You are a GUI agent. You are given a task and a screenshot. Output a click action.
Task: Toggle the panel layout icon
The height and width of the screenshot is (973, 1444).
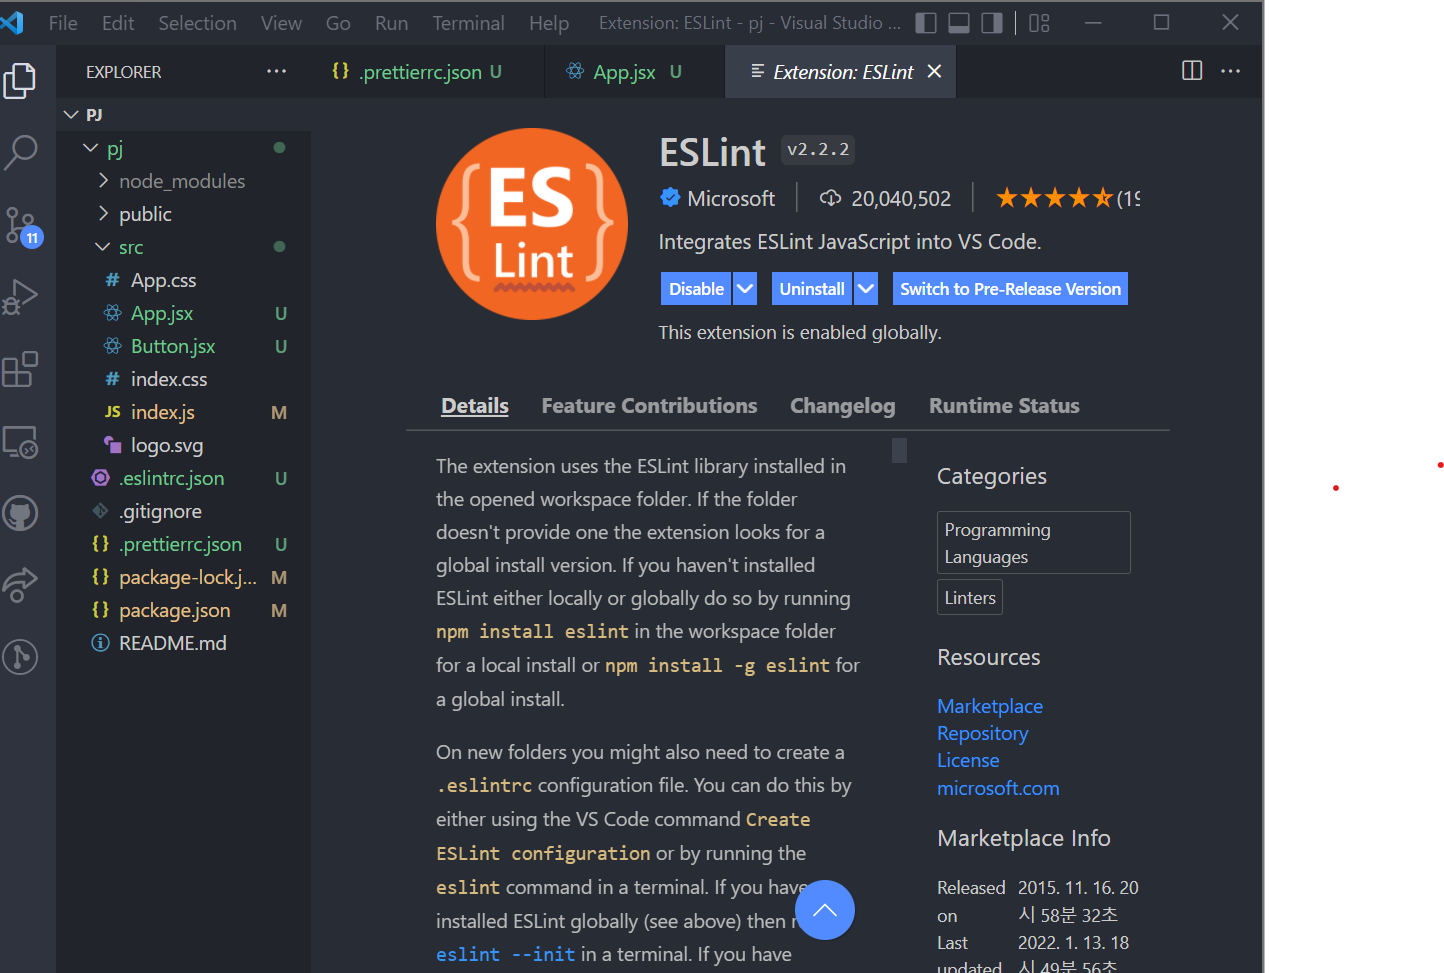(959, 23)
